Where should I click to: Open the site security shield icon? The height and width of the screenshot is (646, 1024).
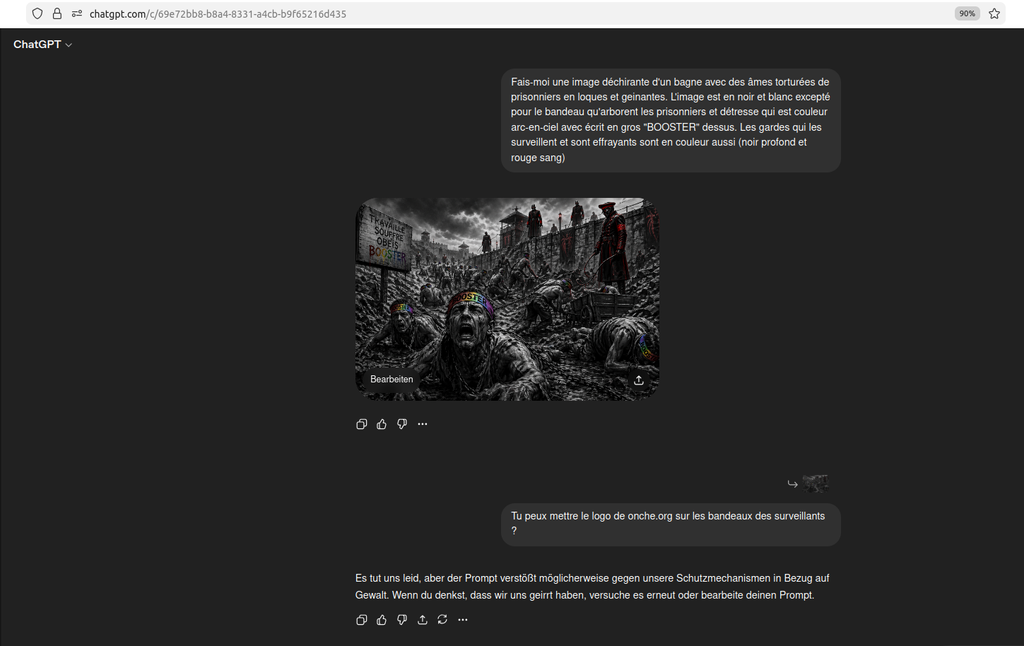(38, 14)
